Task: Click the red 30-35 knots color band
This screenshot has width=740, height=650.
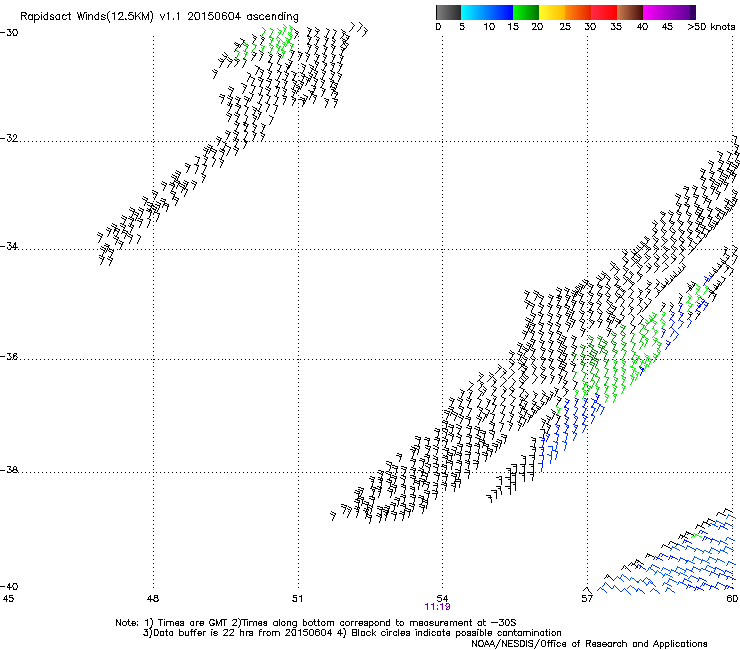Action: (603, 12)
